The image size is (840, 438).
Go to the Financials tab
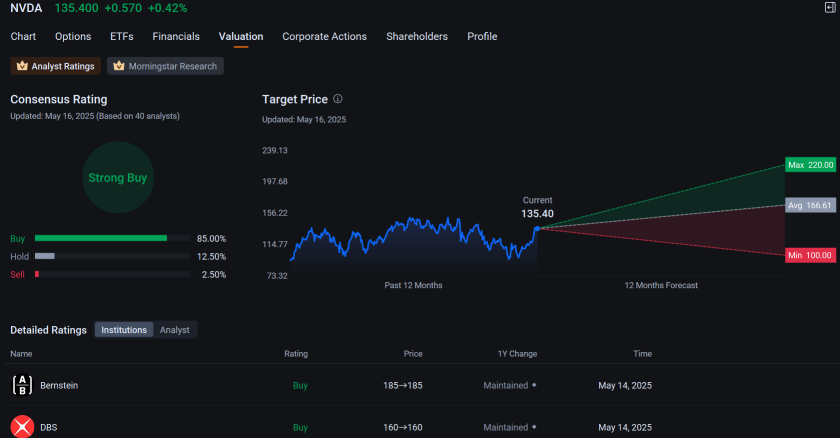click(176, 36)
